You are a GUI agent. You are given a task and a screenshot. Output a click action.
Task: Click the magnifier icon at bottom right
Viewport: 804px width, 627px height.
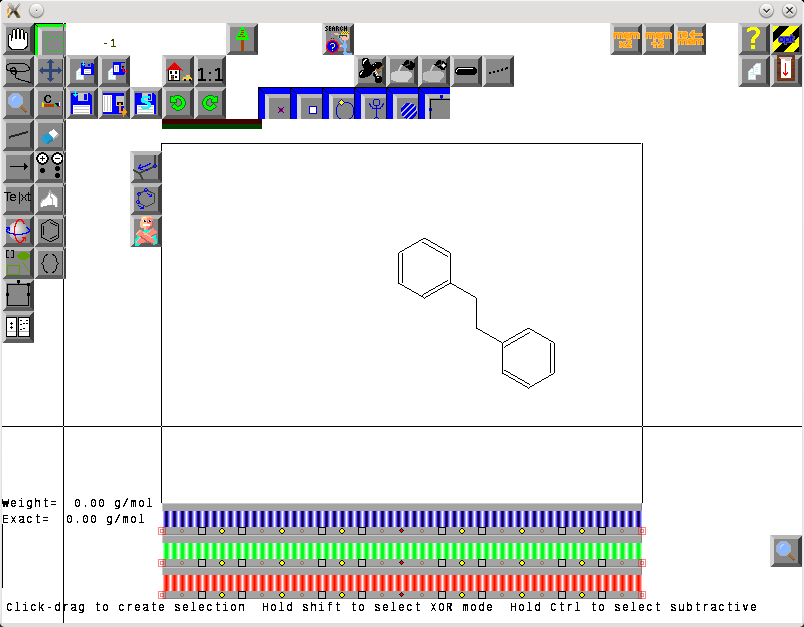786,551
